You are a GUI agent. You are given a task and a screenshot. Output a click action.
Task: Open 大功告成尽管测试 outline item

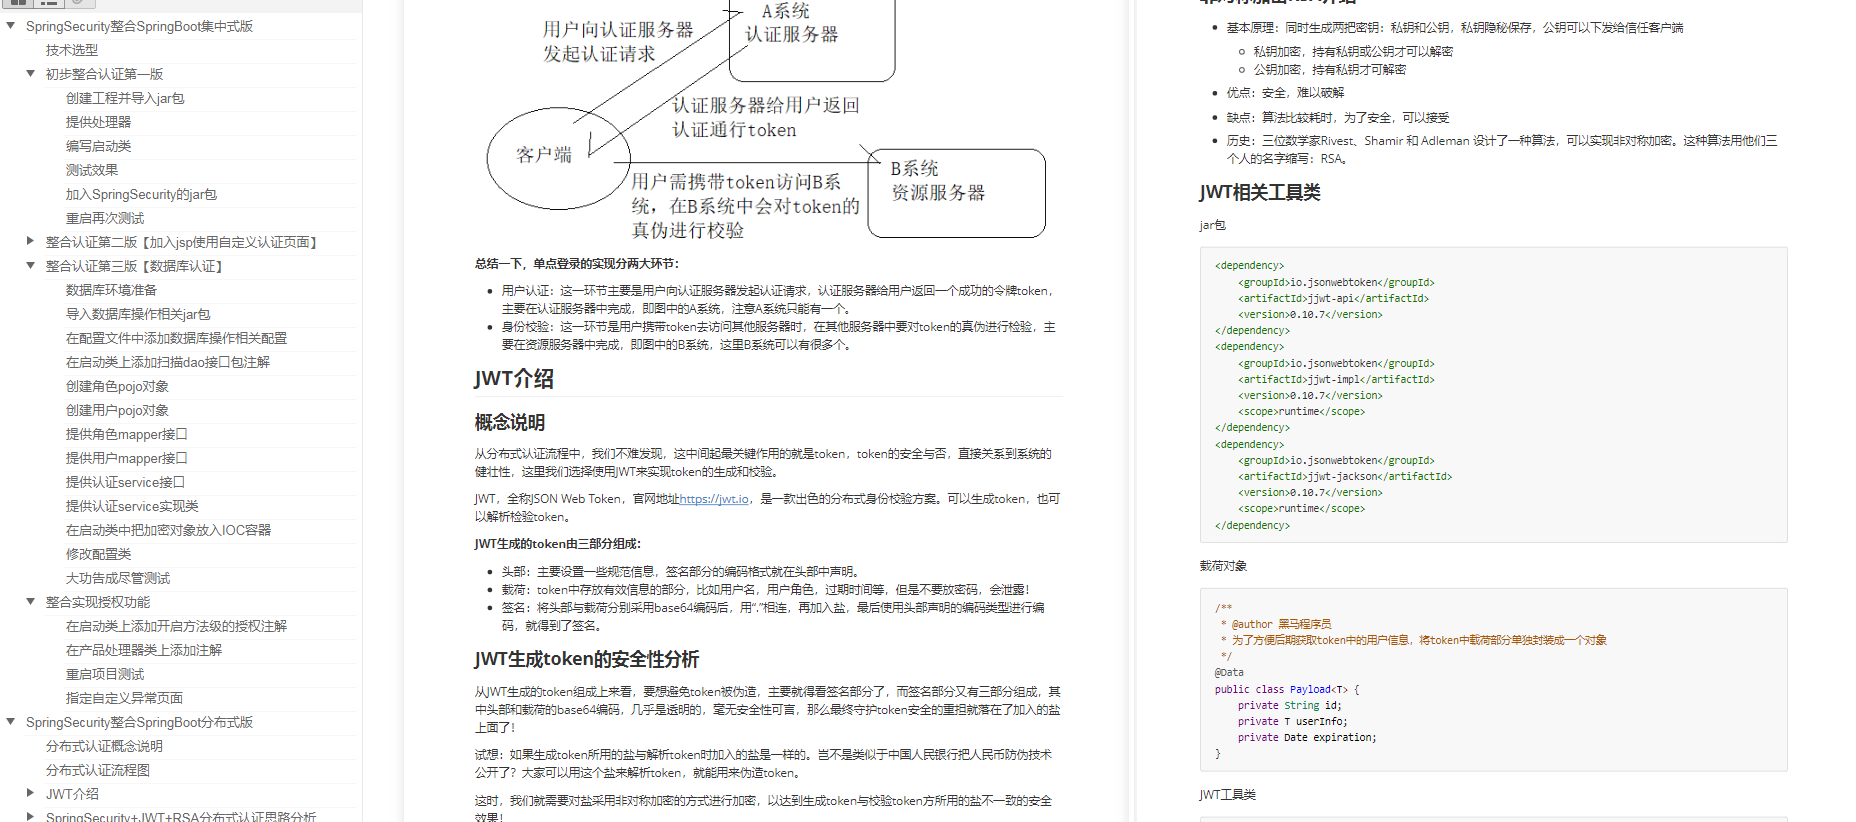pos(118,578)
